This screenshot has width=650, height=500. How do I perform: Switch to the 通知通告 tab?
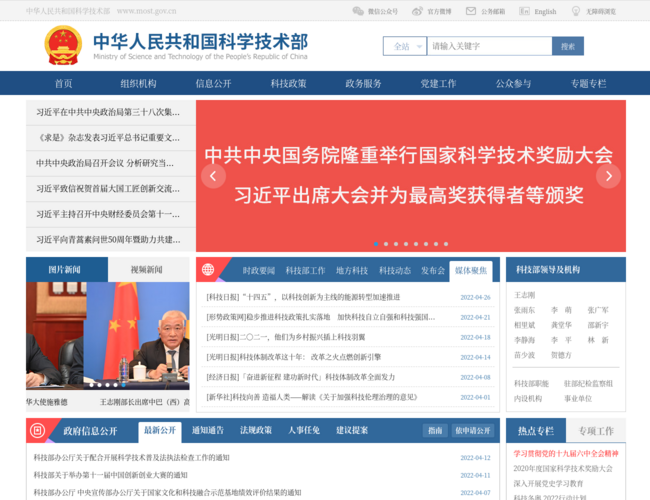point(208,430)
